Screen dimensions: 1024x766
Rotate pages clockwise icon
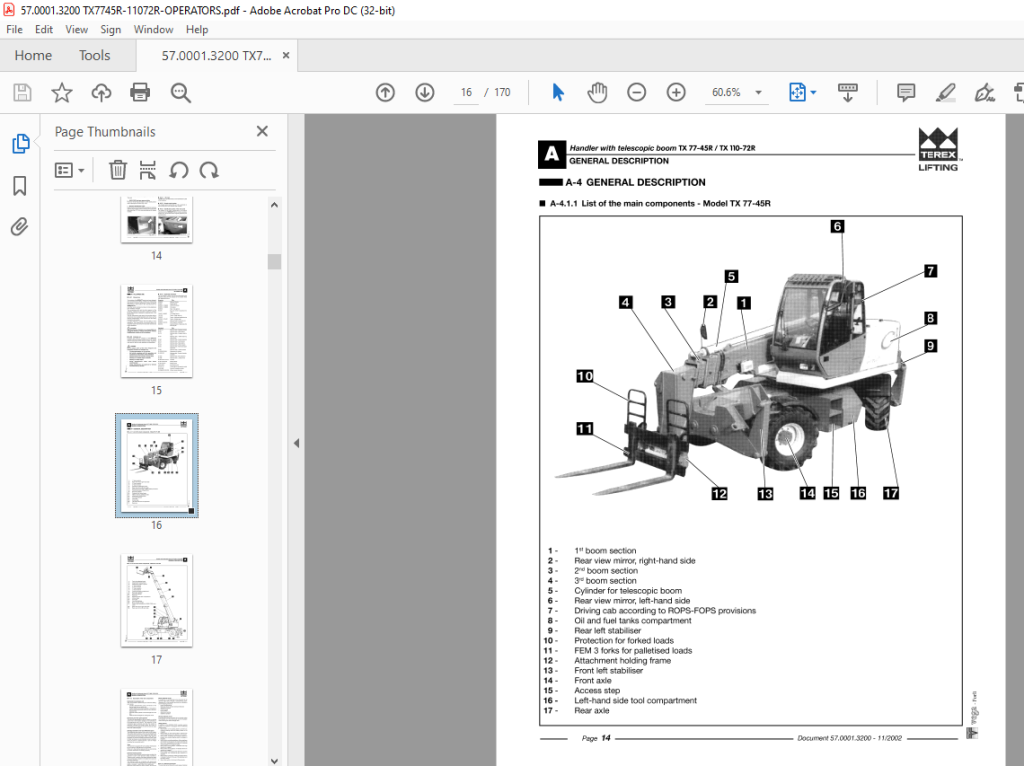[x=209, y=170]
